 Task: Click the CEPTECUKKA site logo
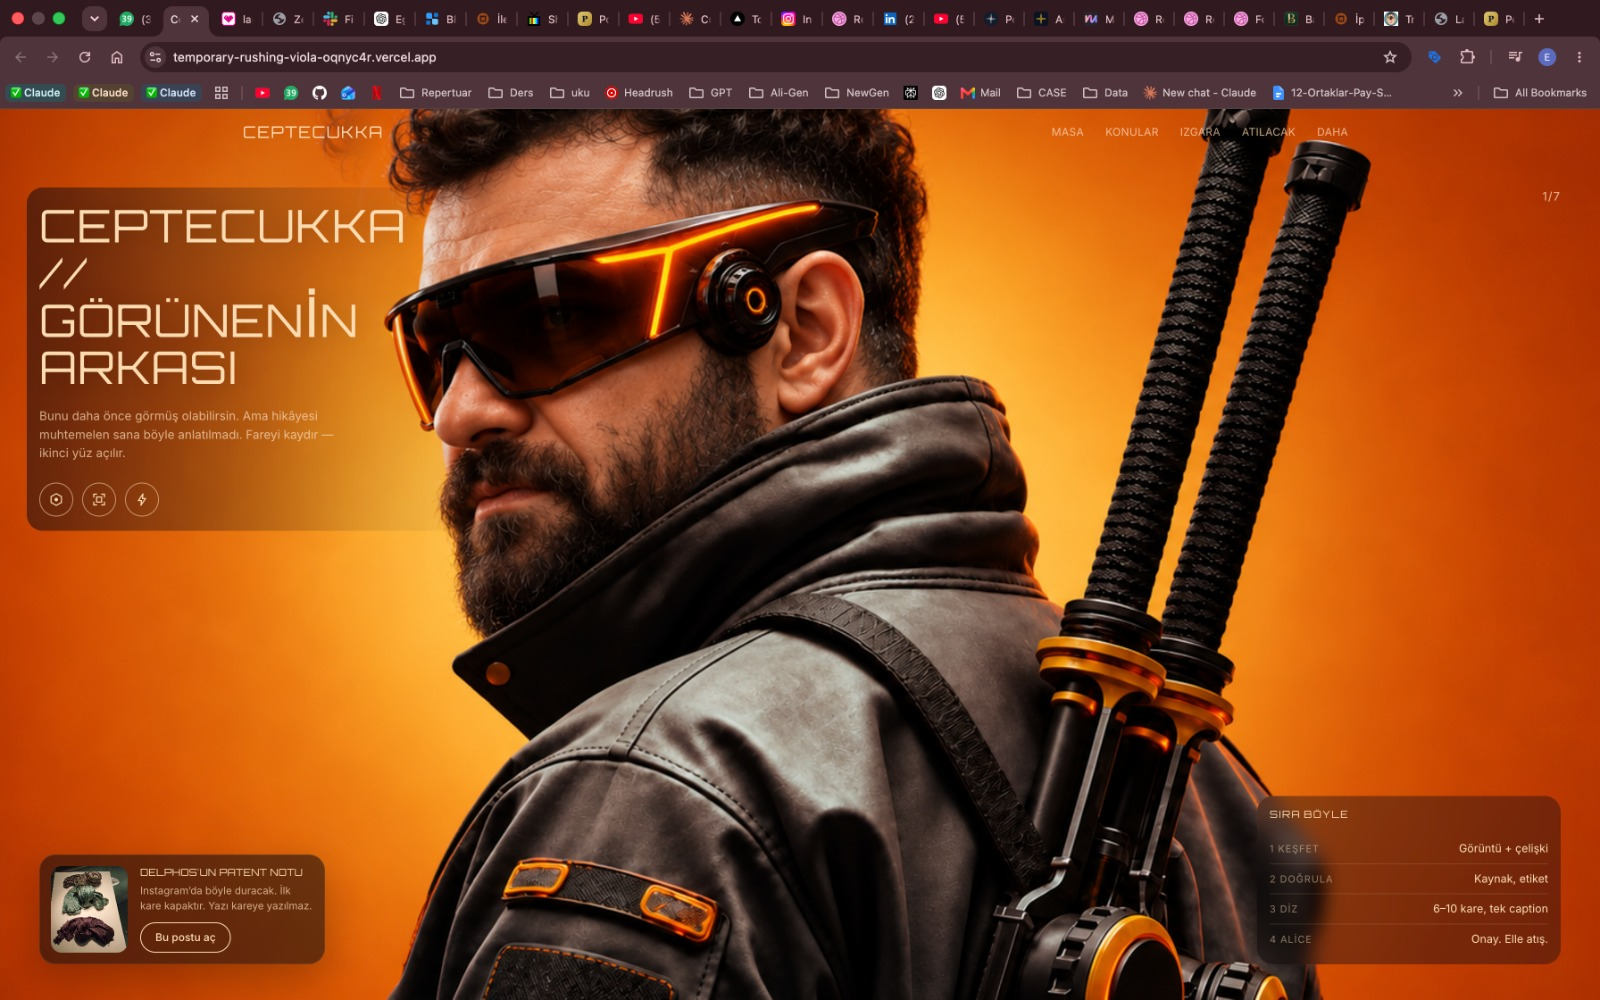tap(312, 132)
